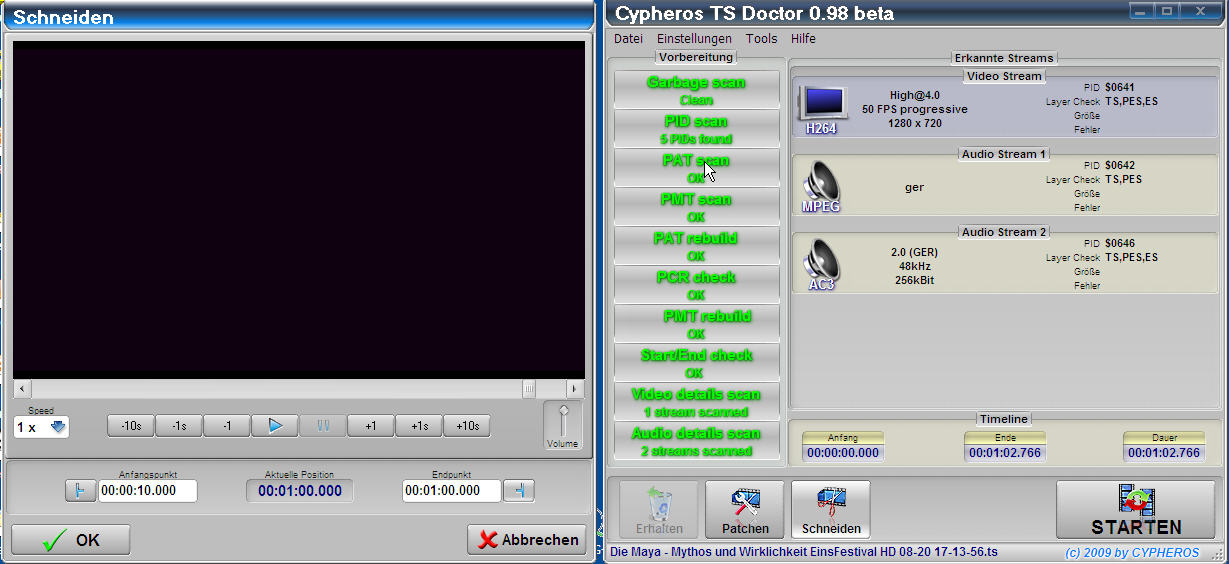Click Audio Stream 1 PID $0642 value

[x=1120, y=166]
